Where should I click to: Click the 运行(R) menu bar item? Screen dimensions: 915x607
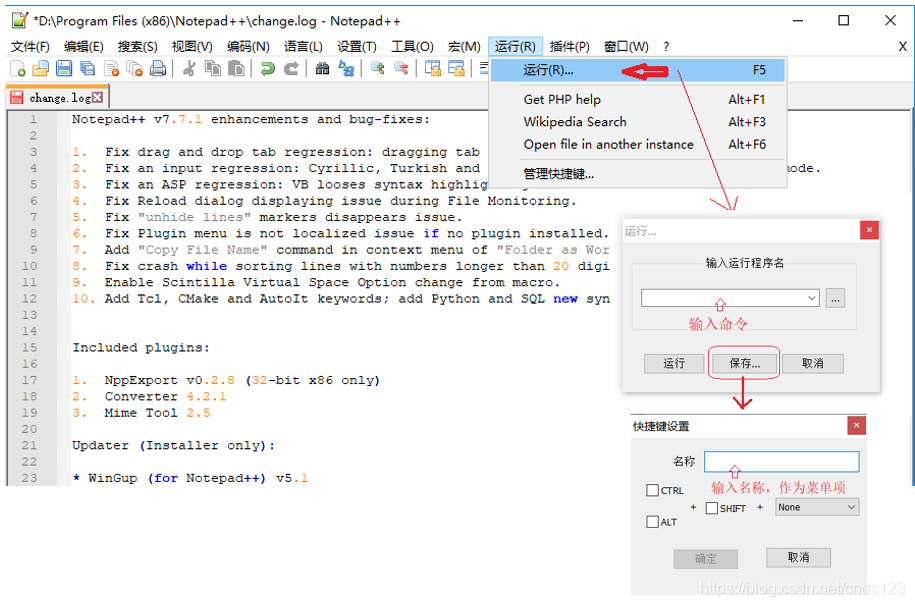[515, 47]
